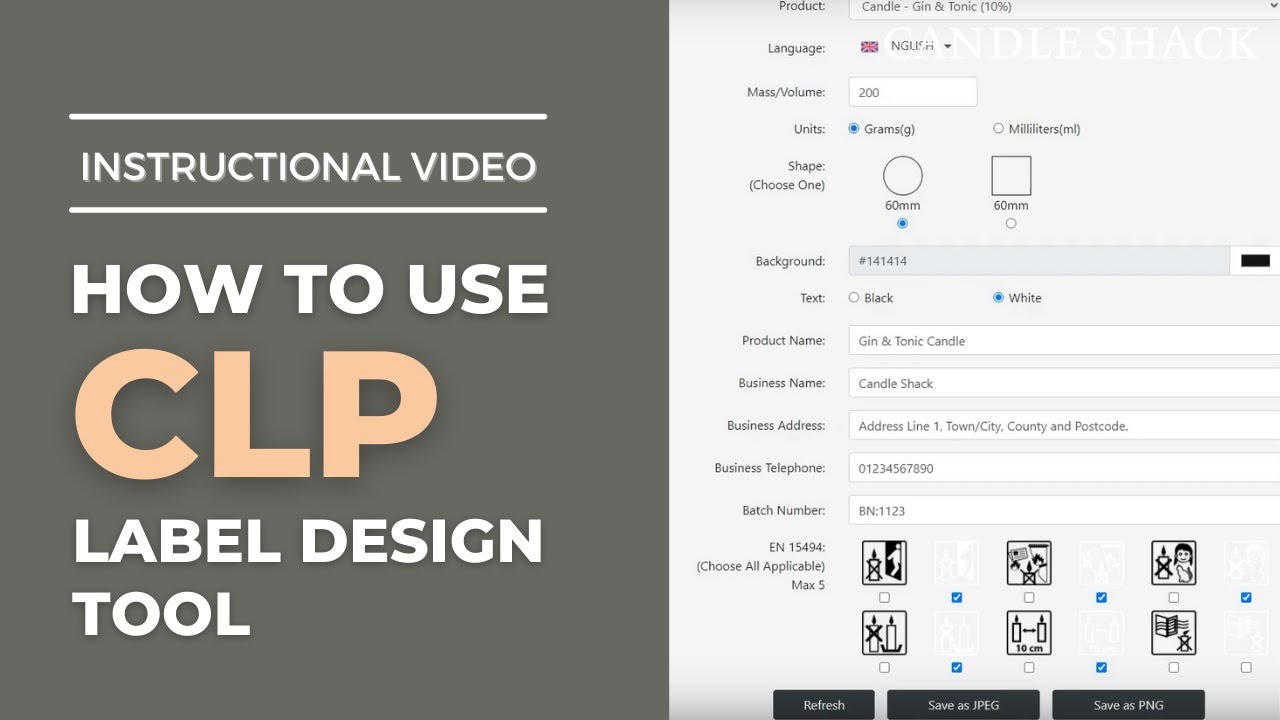Click the white 'keep away from flammable things' pictogram
Image resolution: width=1280 pixels, height=720 pixels.
[1101, 563]
